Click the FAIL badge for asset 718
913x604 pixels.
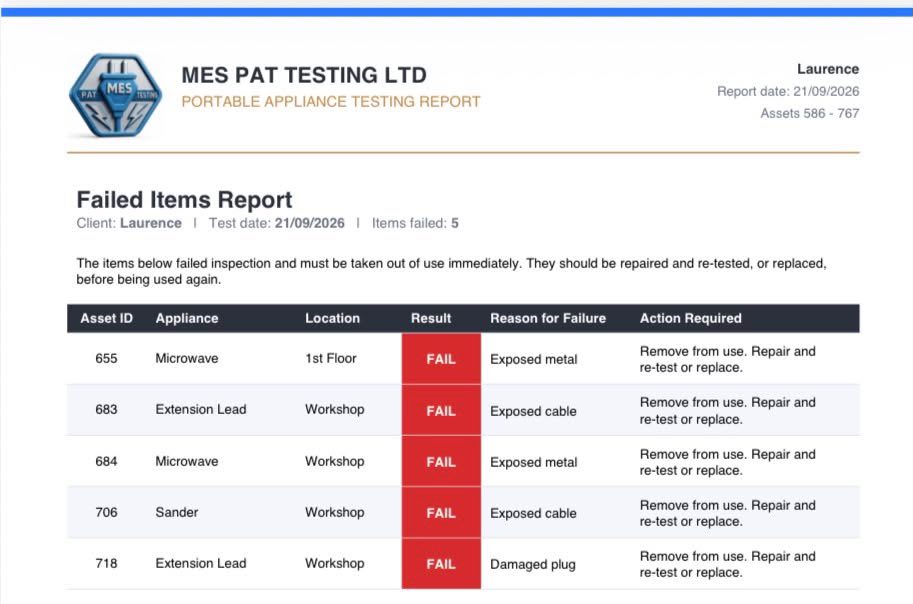(441, 564)
